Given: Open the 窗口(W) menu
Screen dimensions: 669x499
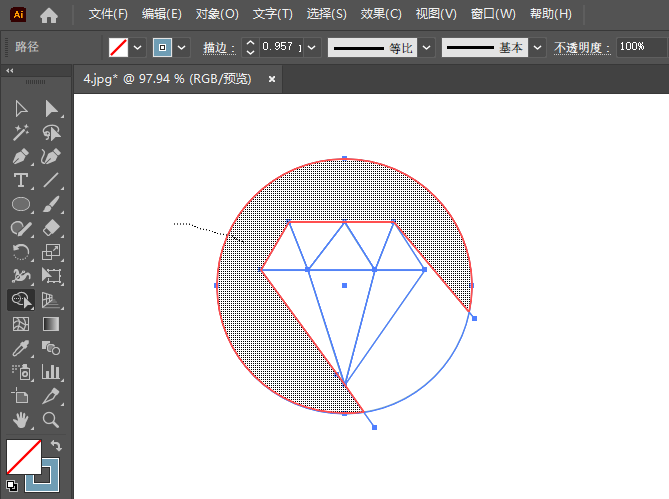Looking at the screenshot, I should pos(493,14).
